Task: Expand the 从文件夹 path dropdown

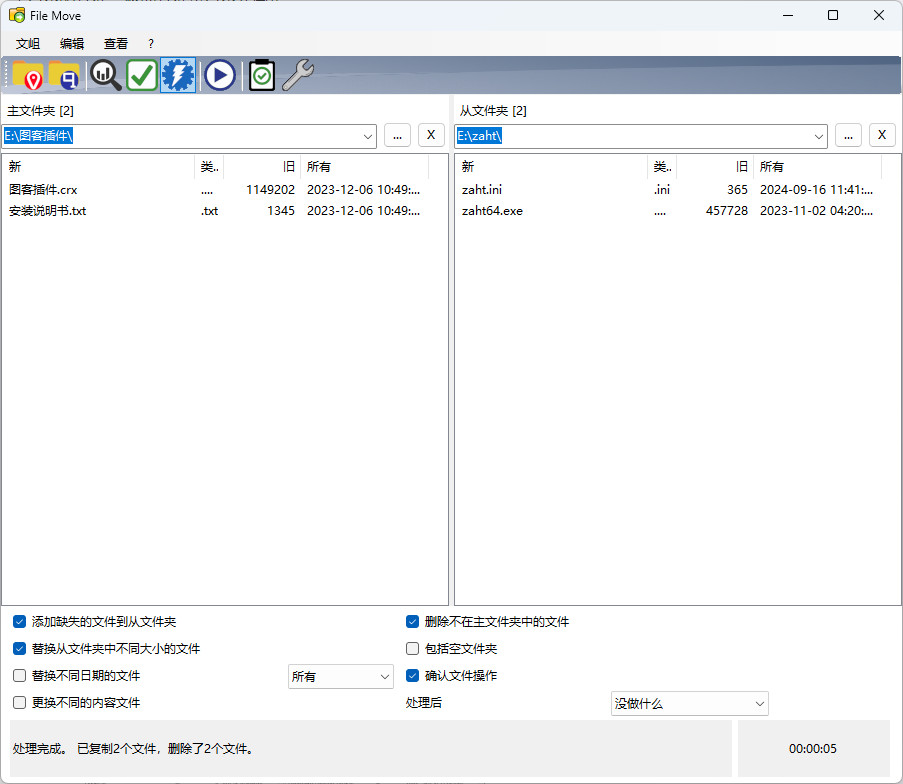Action: click(818, 137)
